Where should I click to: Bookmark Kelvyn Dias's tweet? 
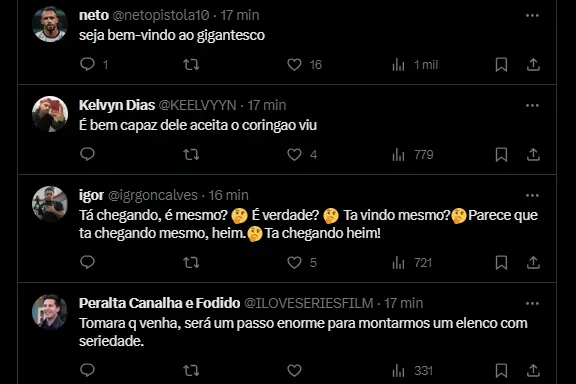[x=501, y=155]
